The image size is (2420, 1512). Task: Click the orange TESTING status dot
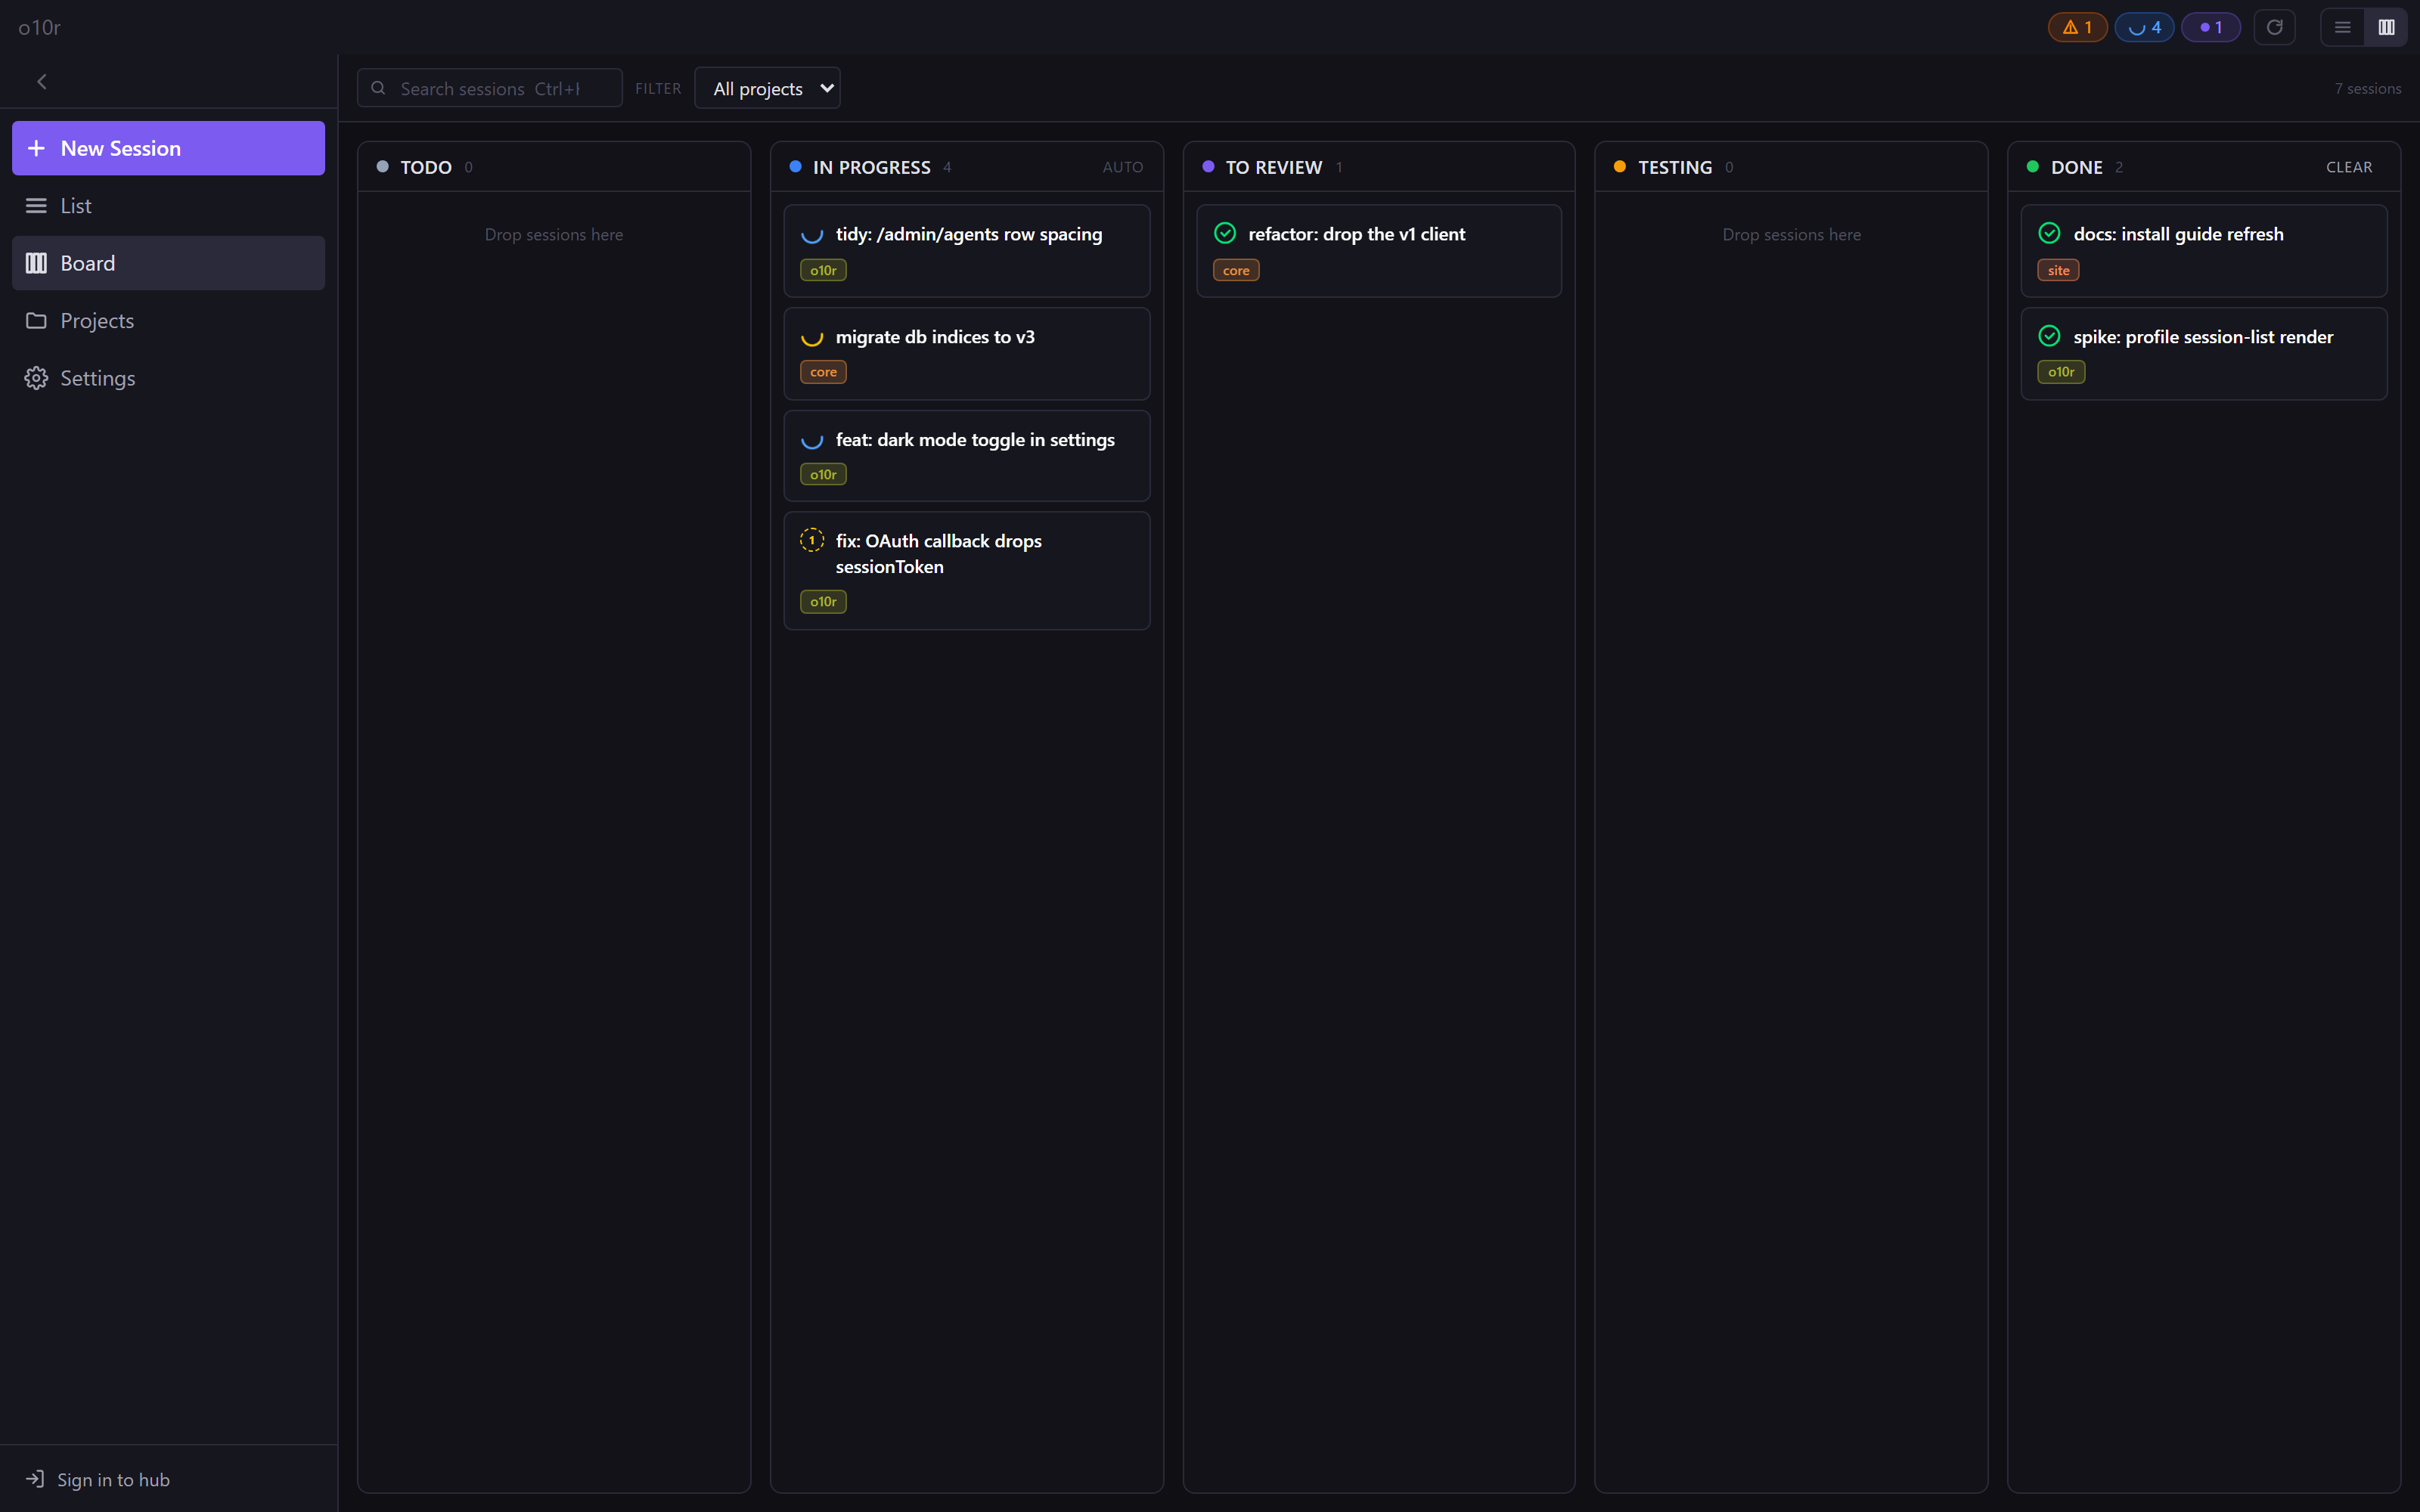click(x=1619, y=166)
